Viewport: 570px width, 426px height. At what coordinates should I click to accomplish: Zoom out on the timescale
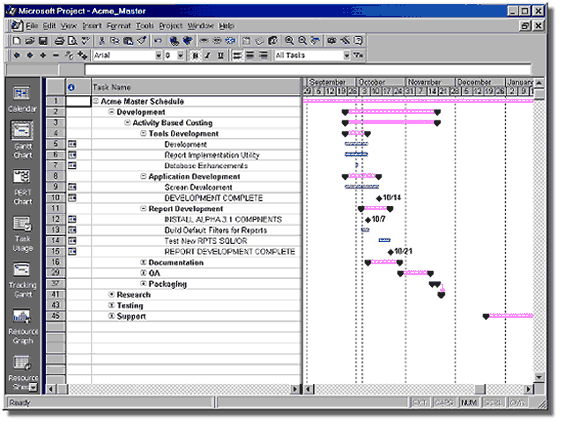(302, 41)
